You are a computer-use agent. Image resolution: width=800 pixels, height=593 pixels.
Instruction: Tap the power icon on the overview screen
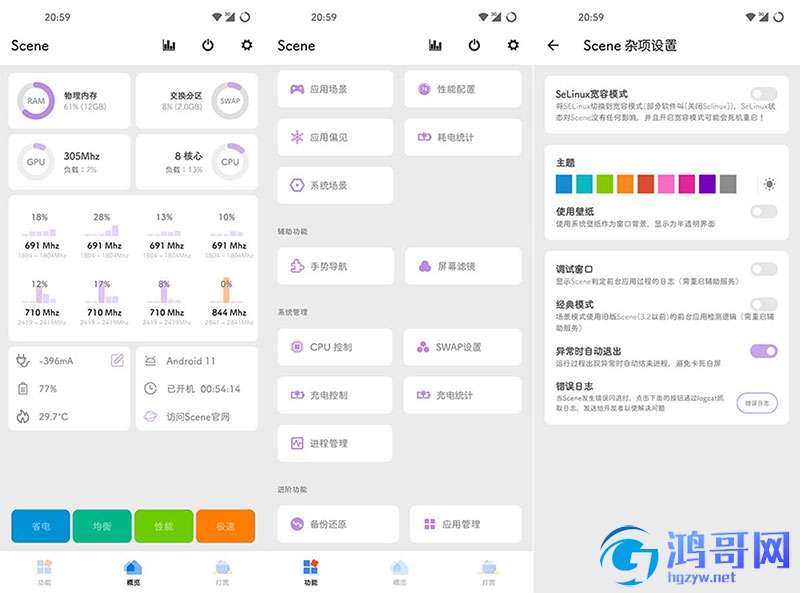pyautogui.click(x=208, y=45)
